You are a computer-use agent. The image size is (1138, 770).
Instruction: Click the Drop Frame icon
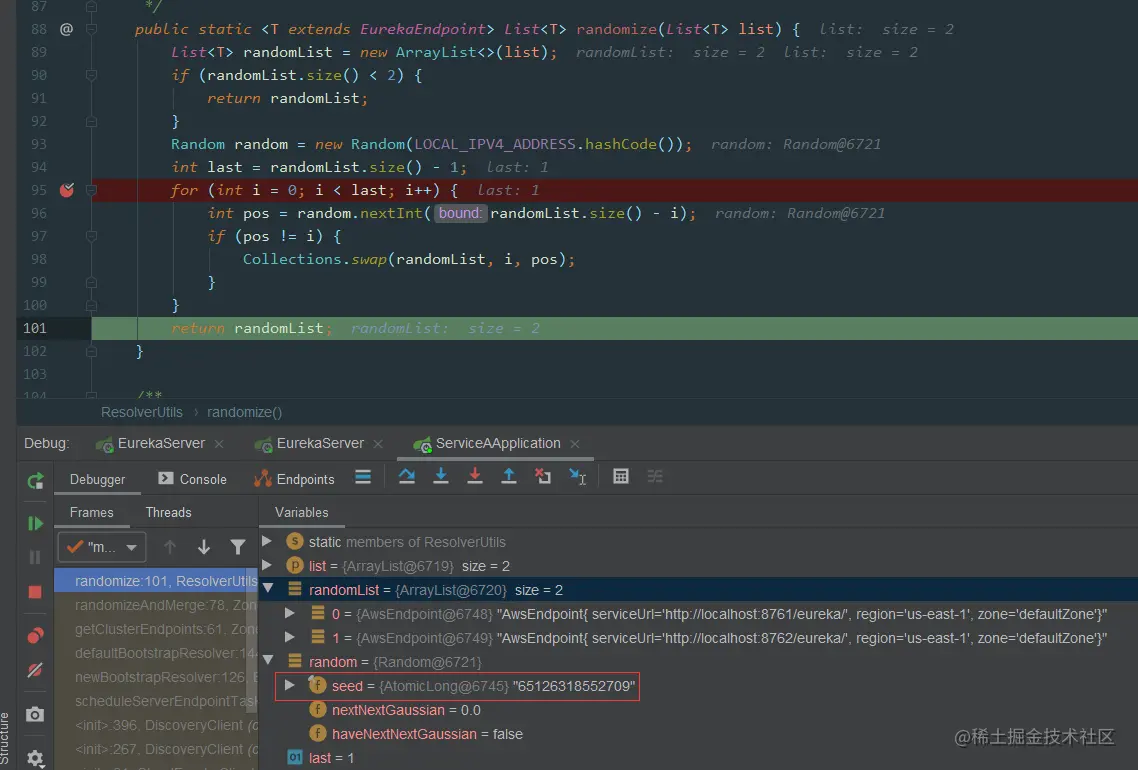click(x=542, y=476)
